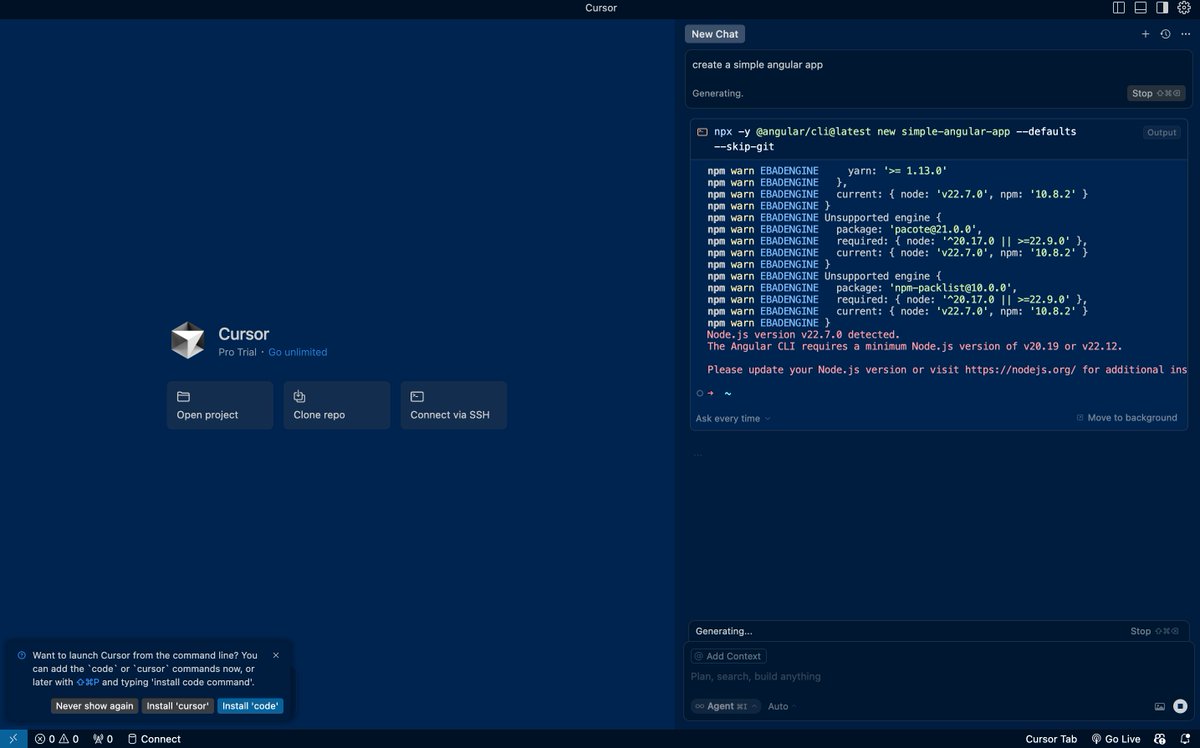The height and width of the screenshot is (748, 1200).
Task: Toggle the Output label on command block
Action: tap(1161, 132)
